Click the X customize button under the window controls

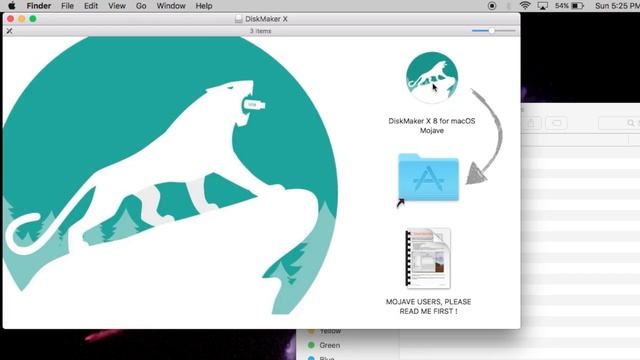9,31
